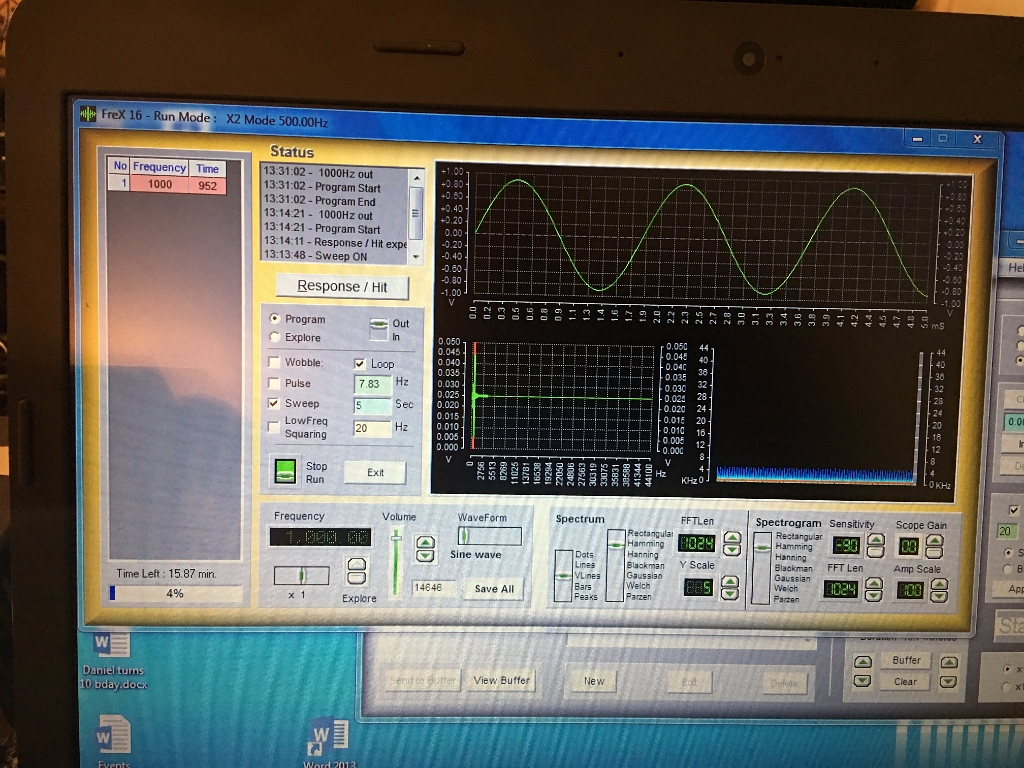The image size is (1024, 768).
Task: Open the Word 2013 desktop shortcut
Action: tap(330, 744)
